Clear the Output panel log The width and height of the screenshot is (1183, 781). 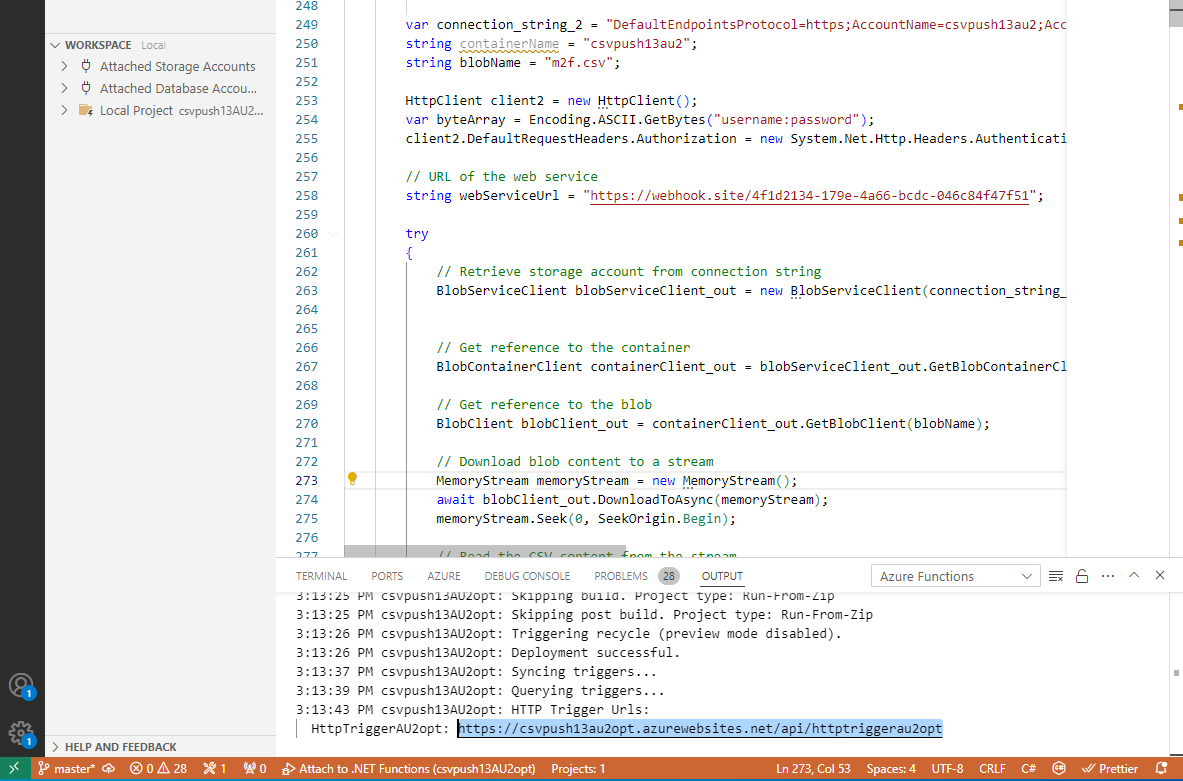(x=1056, y=576)
